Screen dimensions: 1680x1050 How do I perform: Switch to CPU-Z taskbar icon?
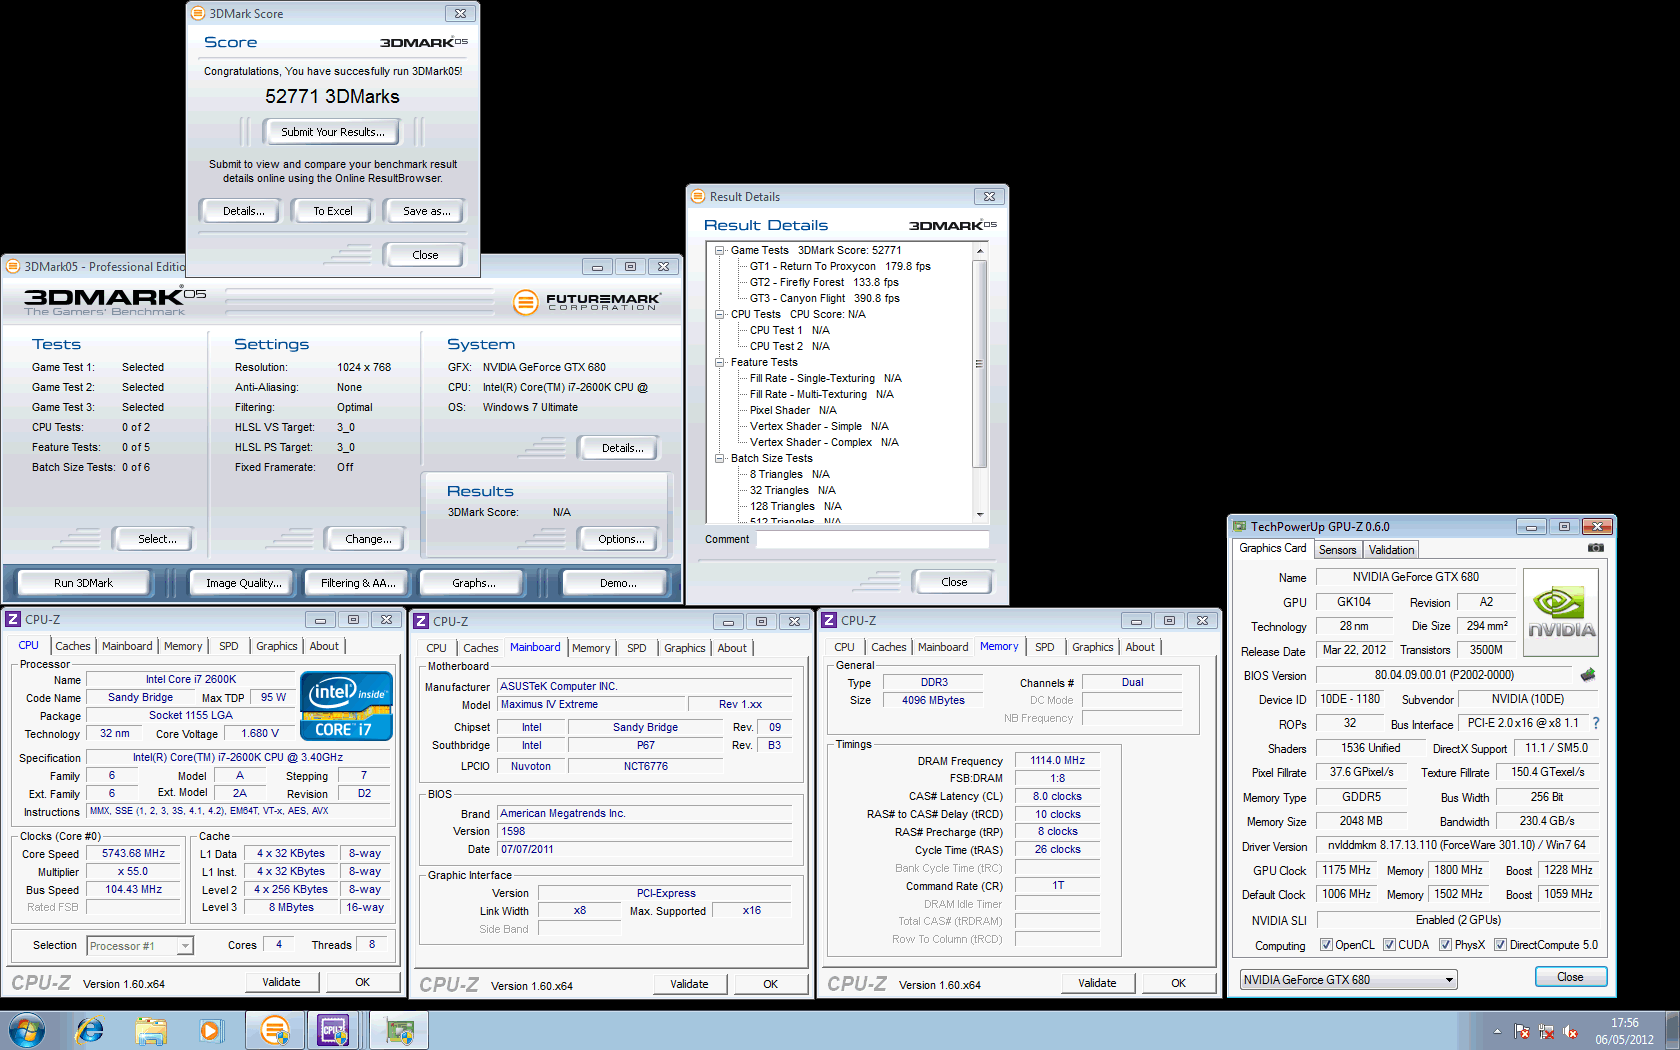(334, 1030)
